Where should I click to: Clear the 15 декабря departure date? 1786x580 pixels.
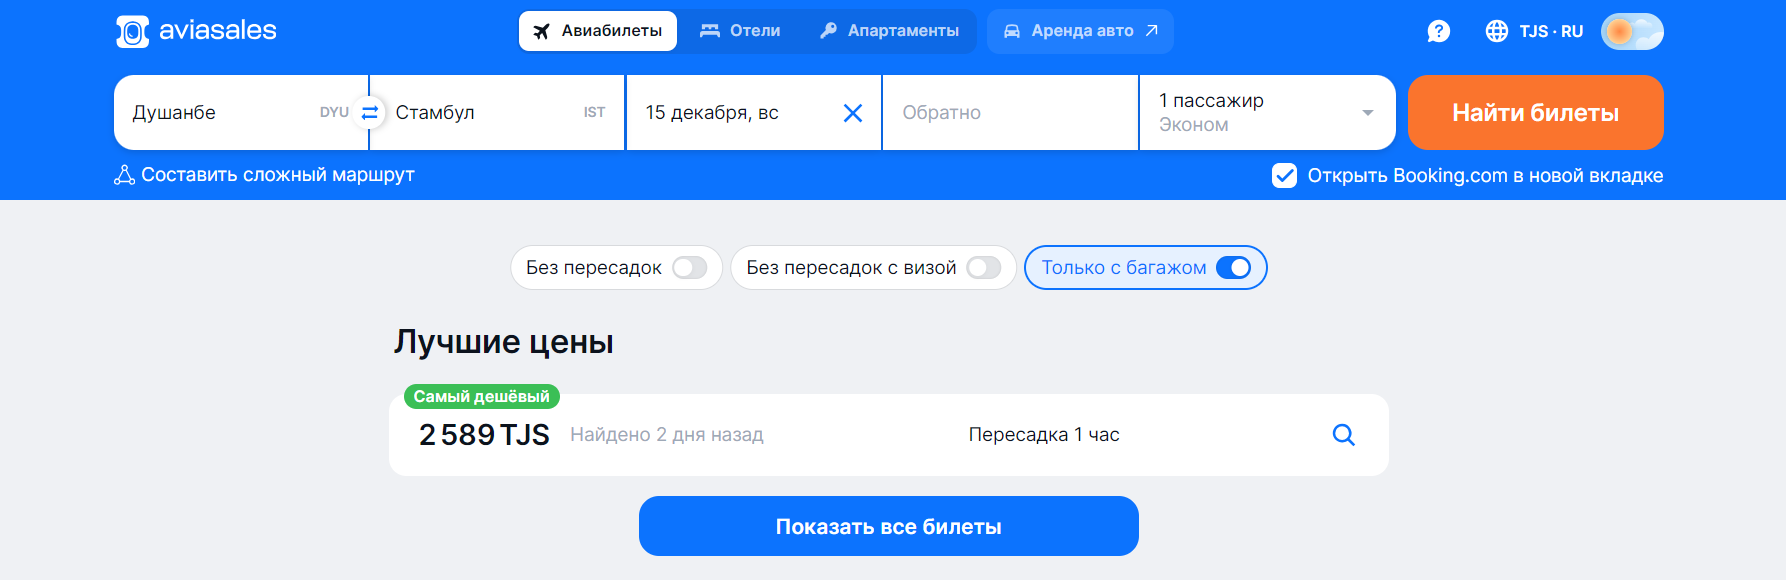click(853, 113)
